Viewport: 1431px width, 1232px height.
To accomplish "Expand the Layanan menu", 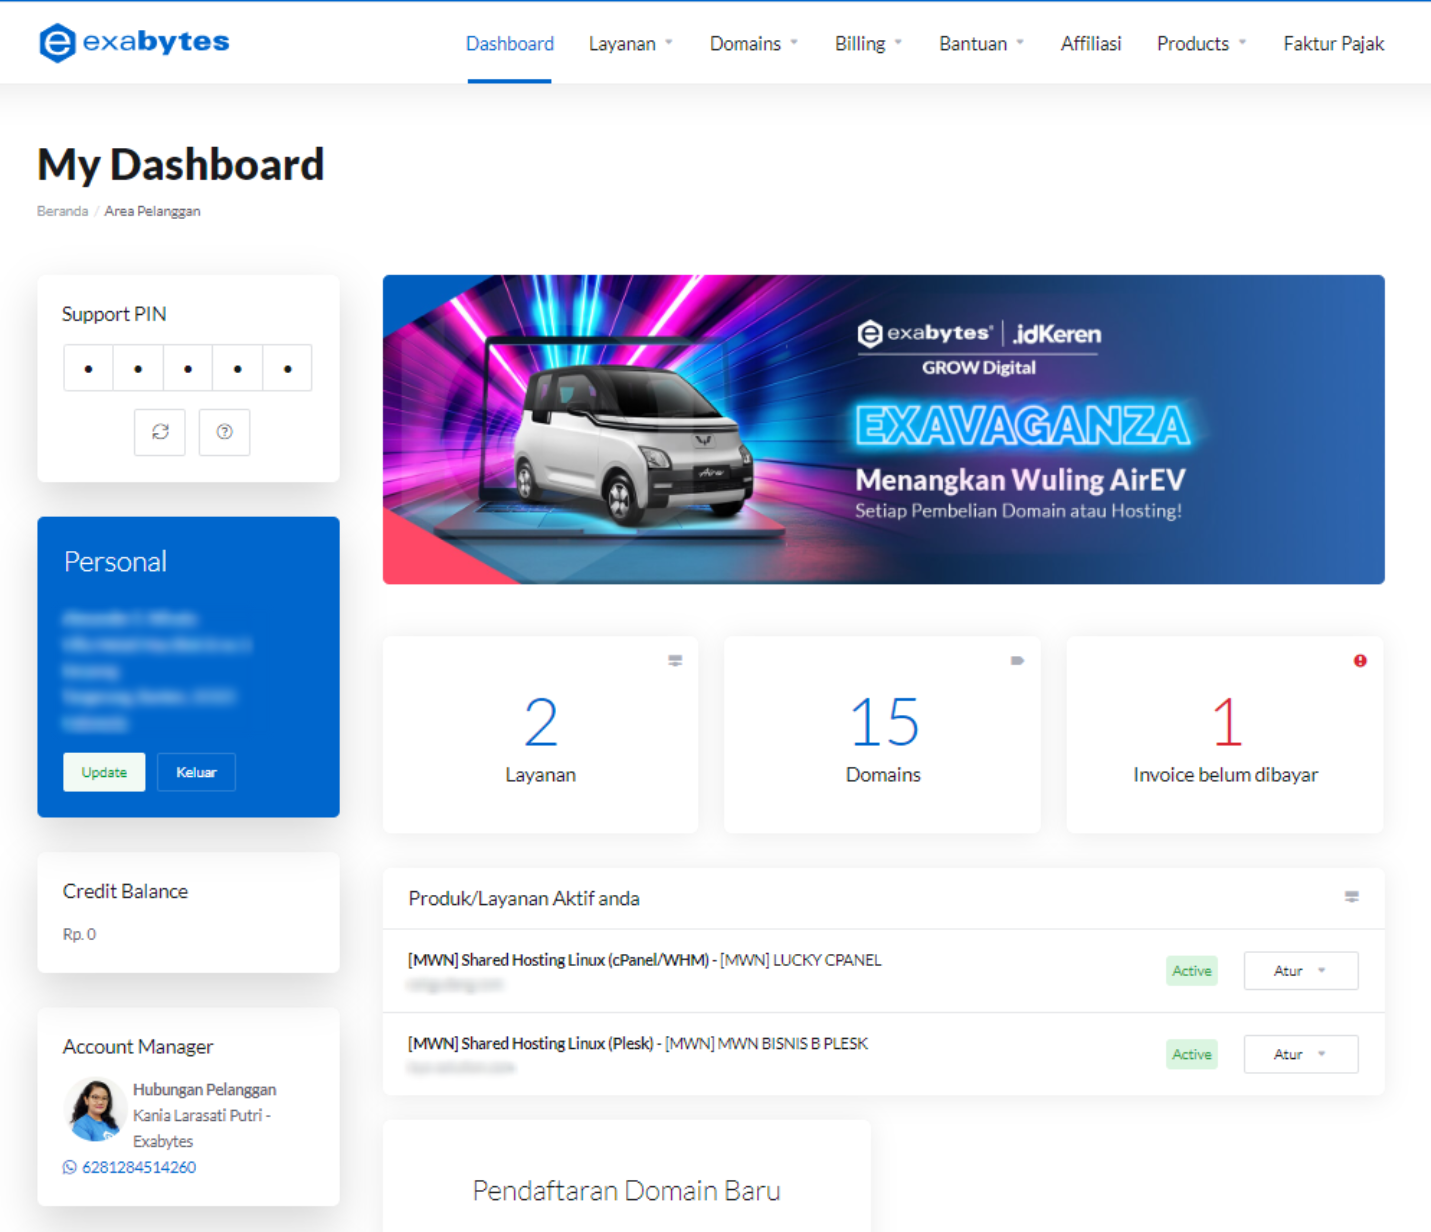I will tap(631, 44).
